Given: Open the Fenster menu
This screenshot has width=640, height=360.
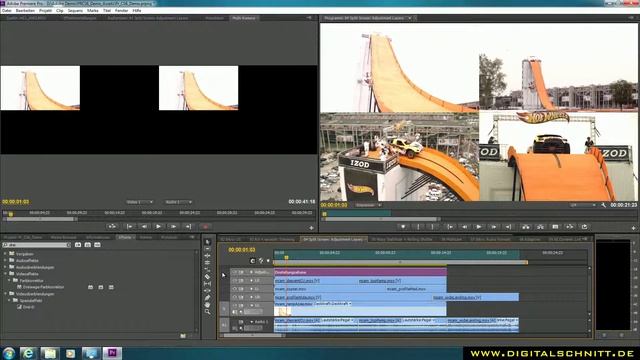Looking at the screenshot, I should 121,11.
